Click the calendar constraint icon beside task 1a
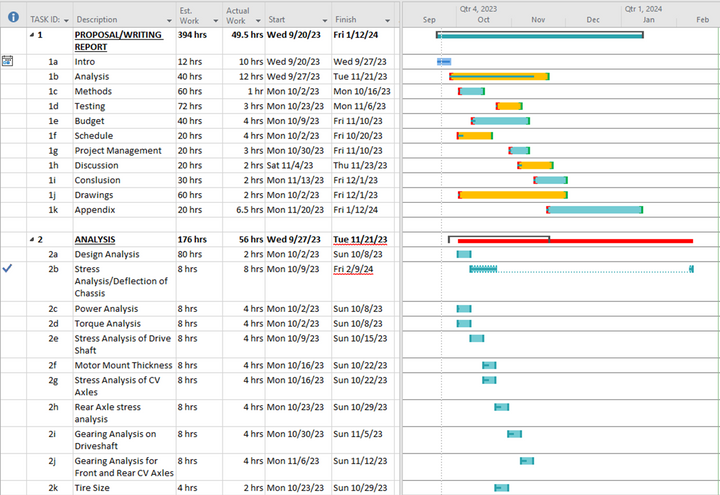 point(7,61)
